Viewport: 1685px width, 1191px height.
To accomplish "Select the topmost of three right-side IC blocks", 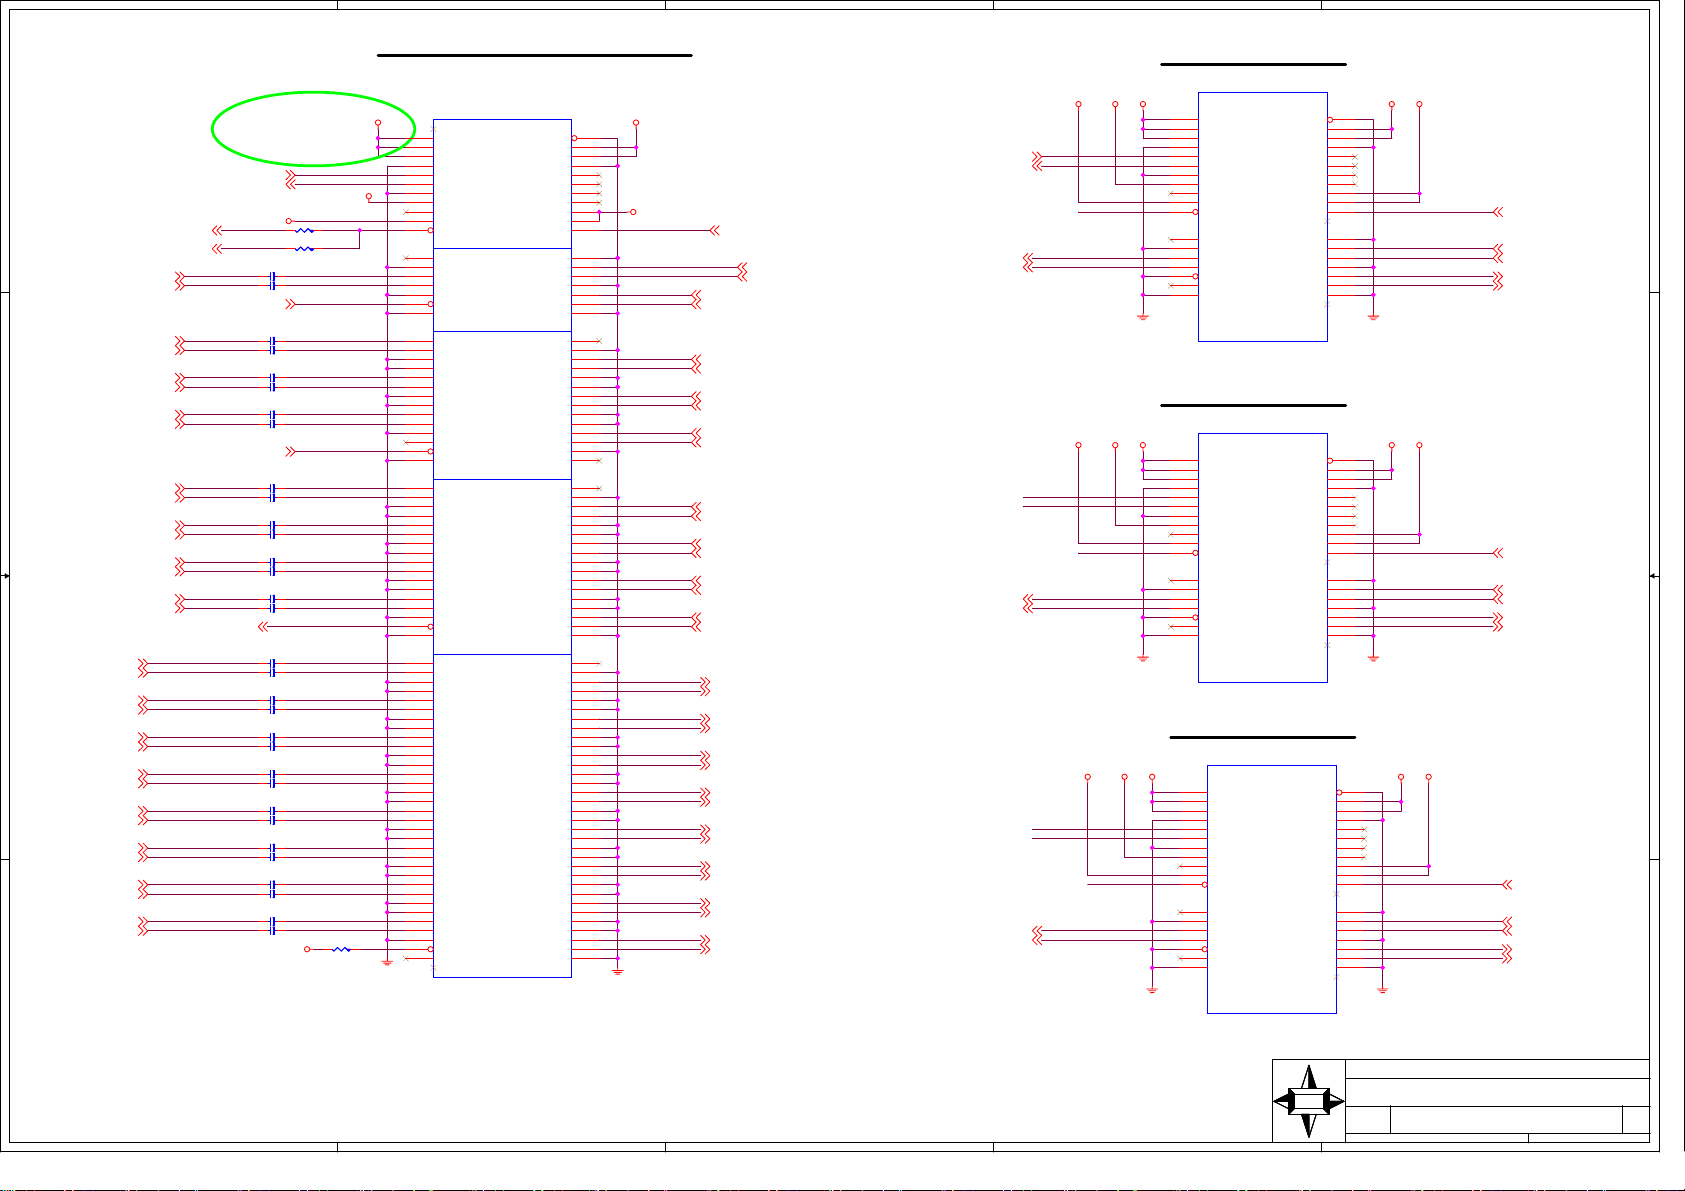I will click(1263, 217).
